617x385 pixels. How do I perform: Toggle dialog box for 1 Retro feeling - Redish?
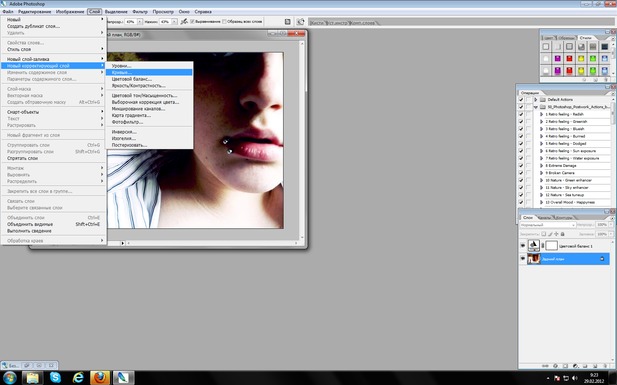tap(529, 114)
